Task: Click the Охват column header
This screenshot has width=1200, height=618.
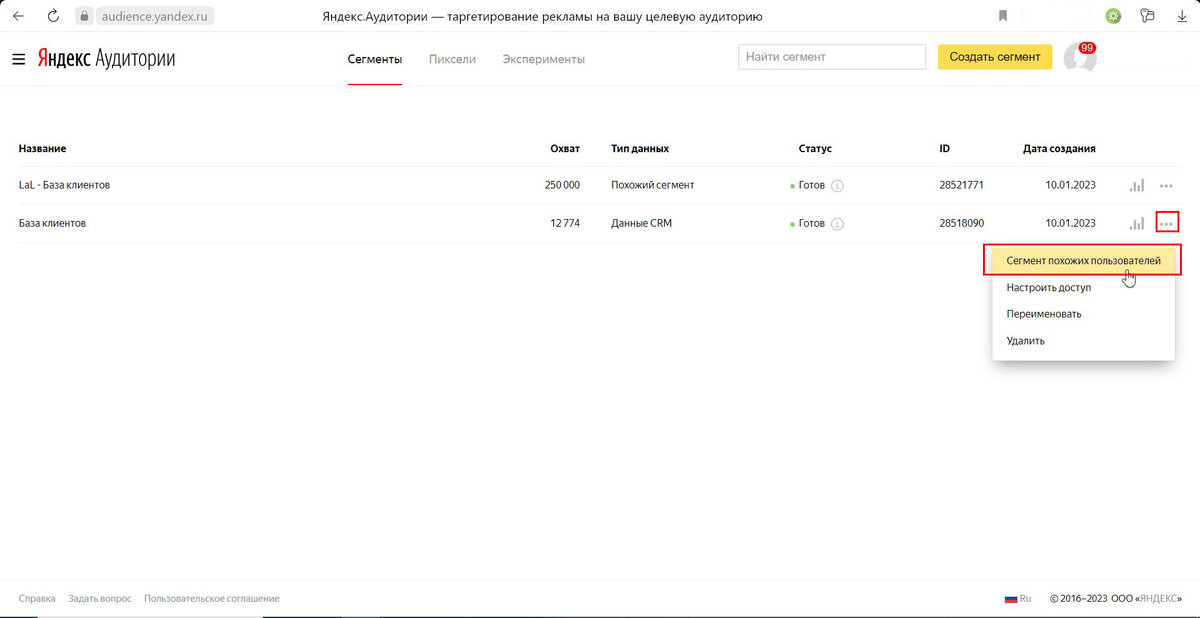Action: point(565,148)
